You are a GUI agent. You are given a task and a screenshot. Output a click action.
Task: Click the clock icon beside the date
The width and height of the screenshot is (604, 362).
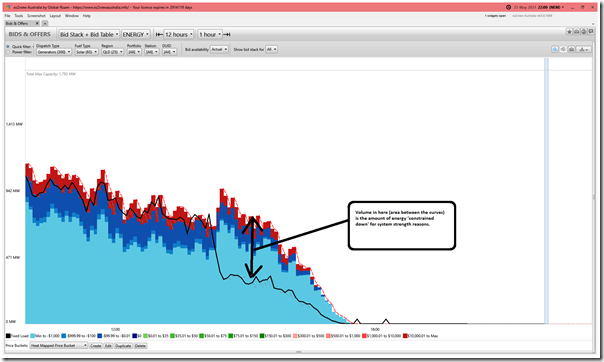[508, 7]
